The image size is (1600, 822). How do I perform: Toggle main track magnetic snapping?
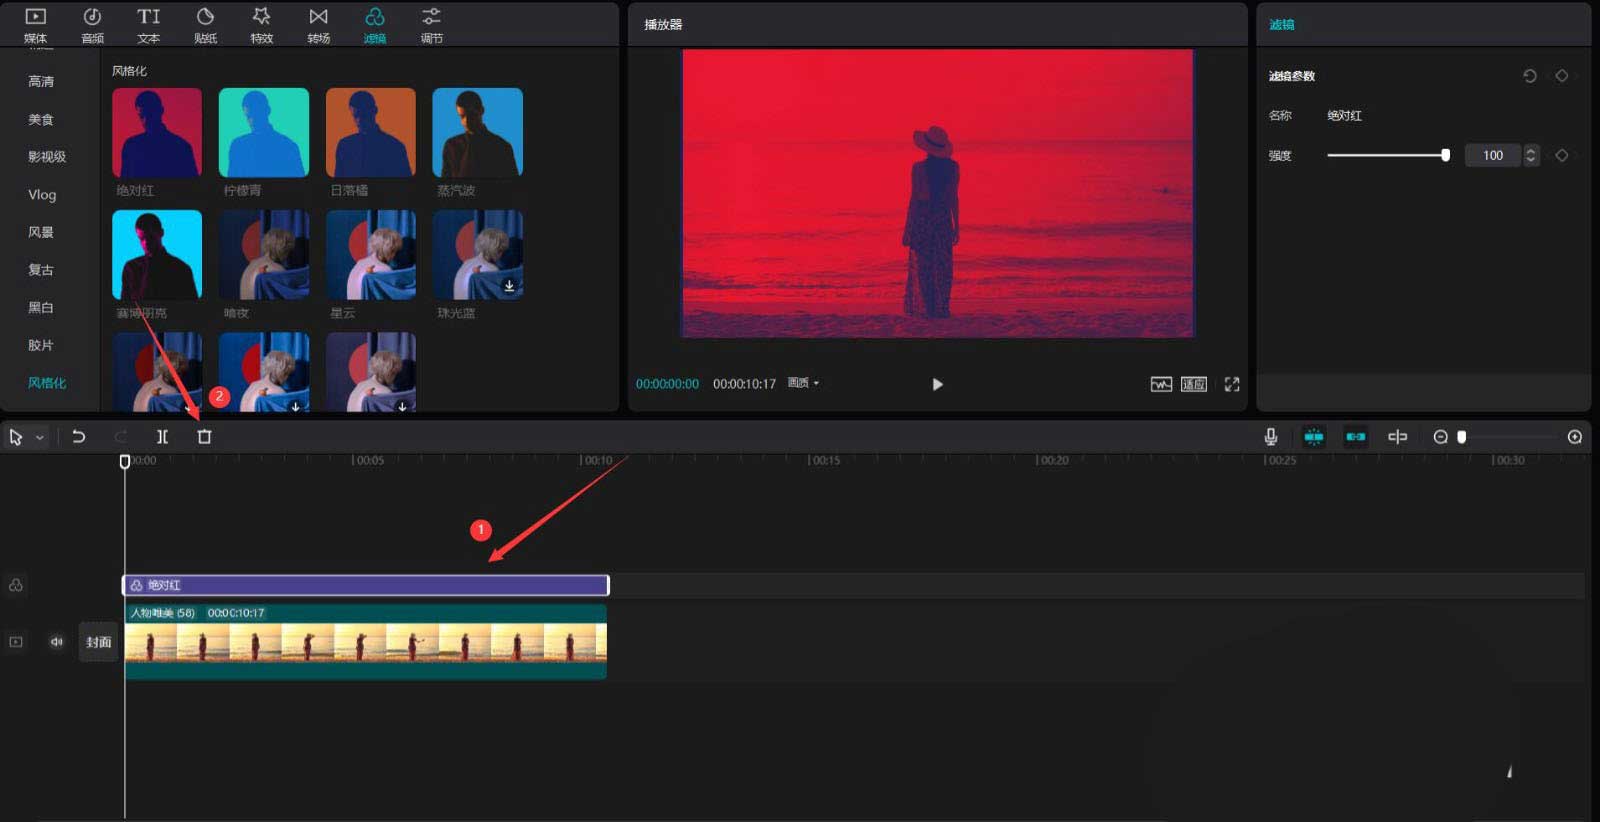pos(1313,437)
